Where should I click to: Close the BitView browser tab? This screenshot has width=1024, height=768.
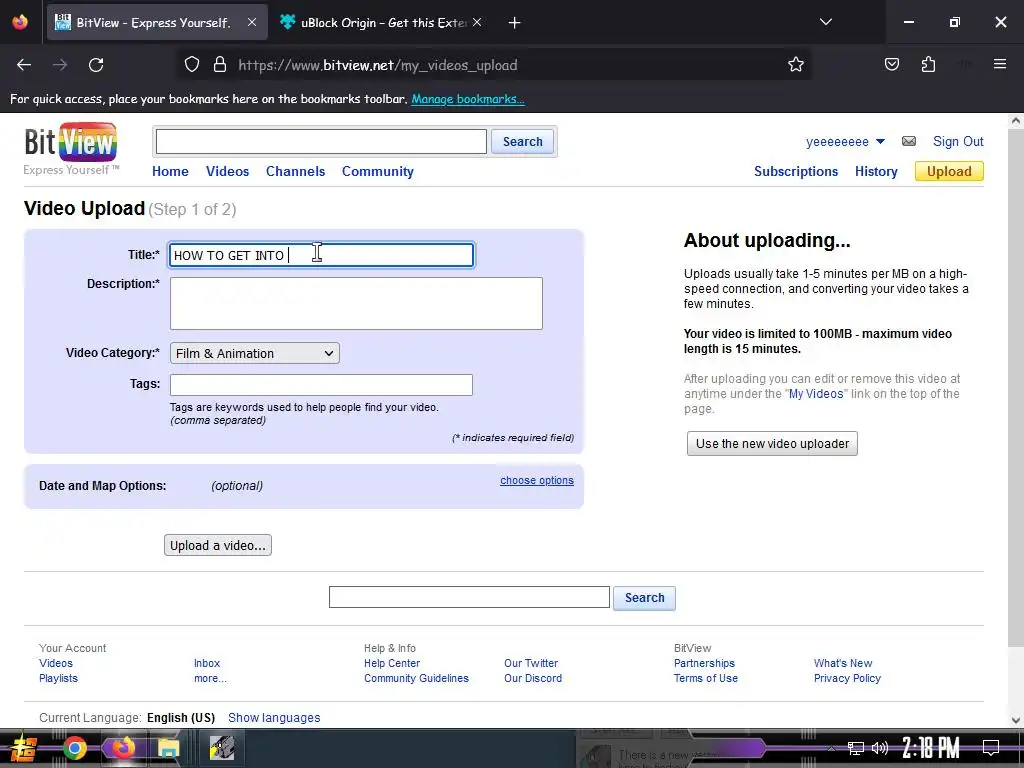(251, 22)
